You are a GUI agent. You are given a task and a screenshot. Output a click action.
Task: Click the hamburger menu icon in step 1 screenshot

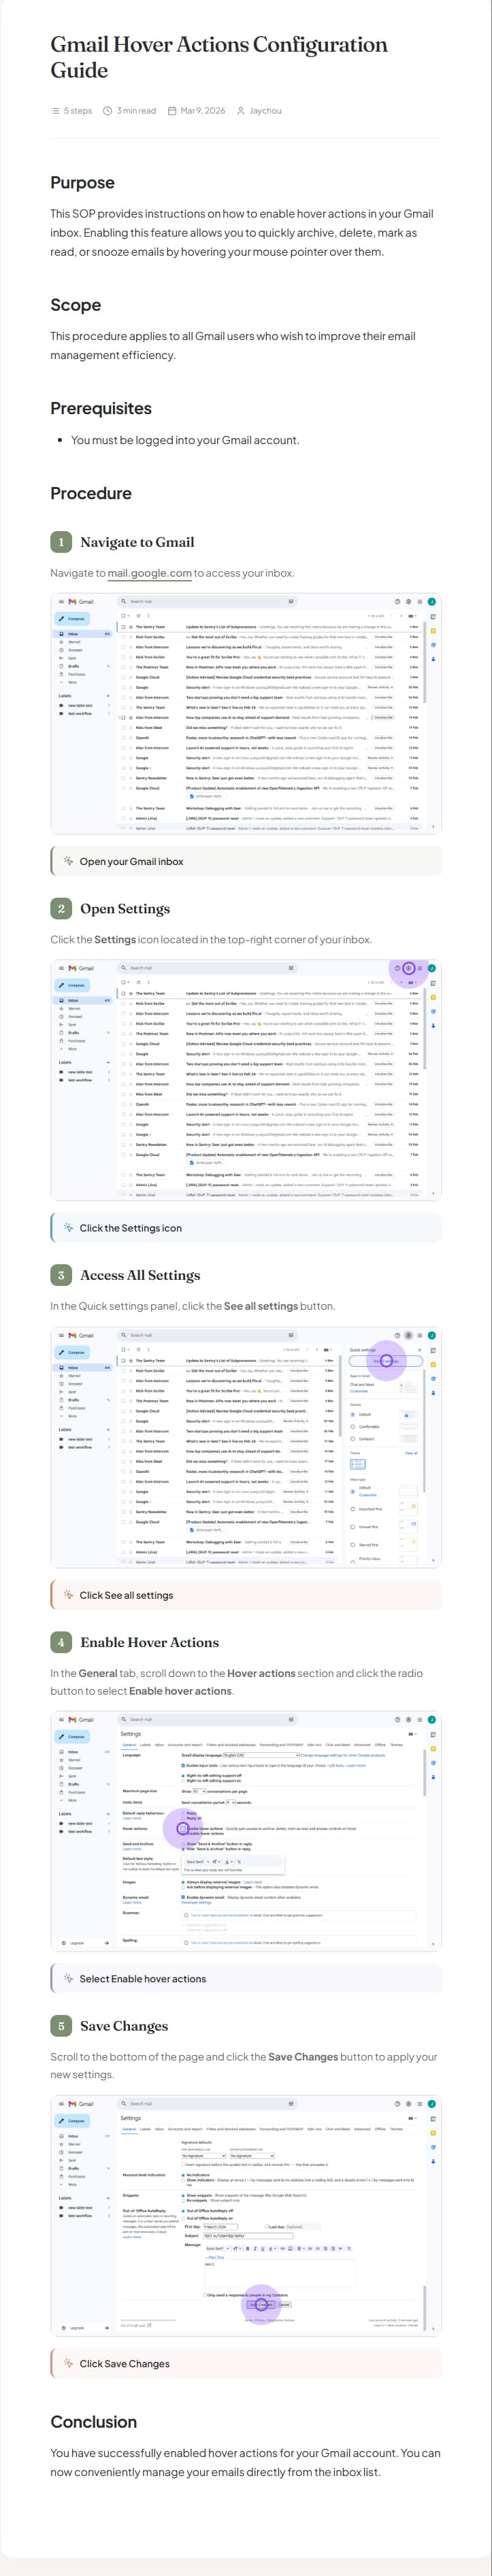click(61, 602)
